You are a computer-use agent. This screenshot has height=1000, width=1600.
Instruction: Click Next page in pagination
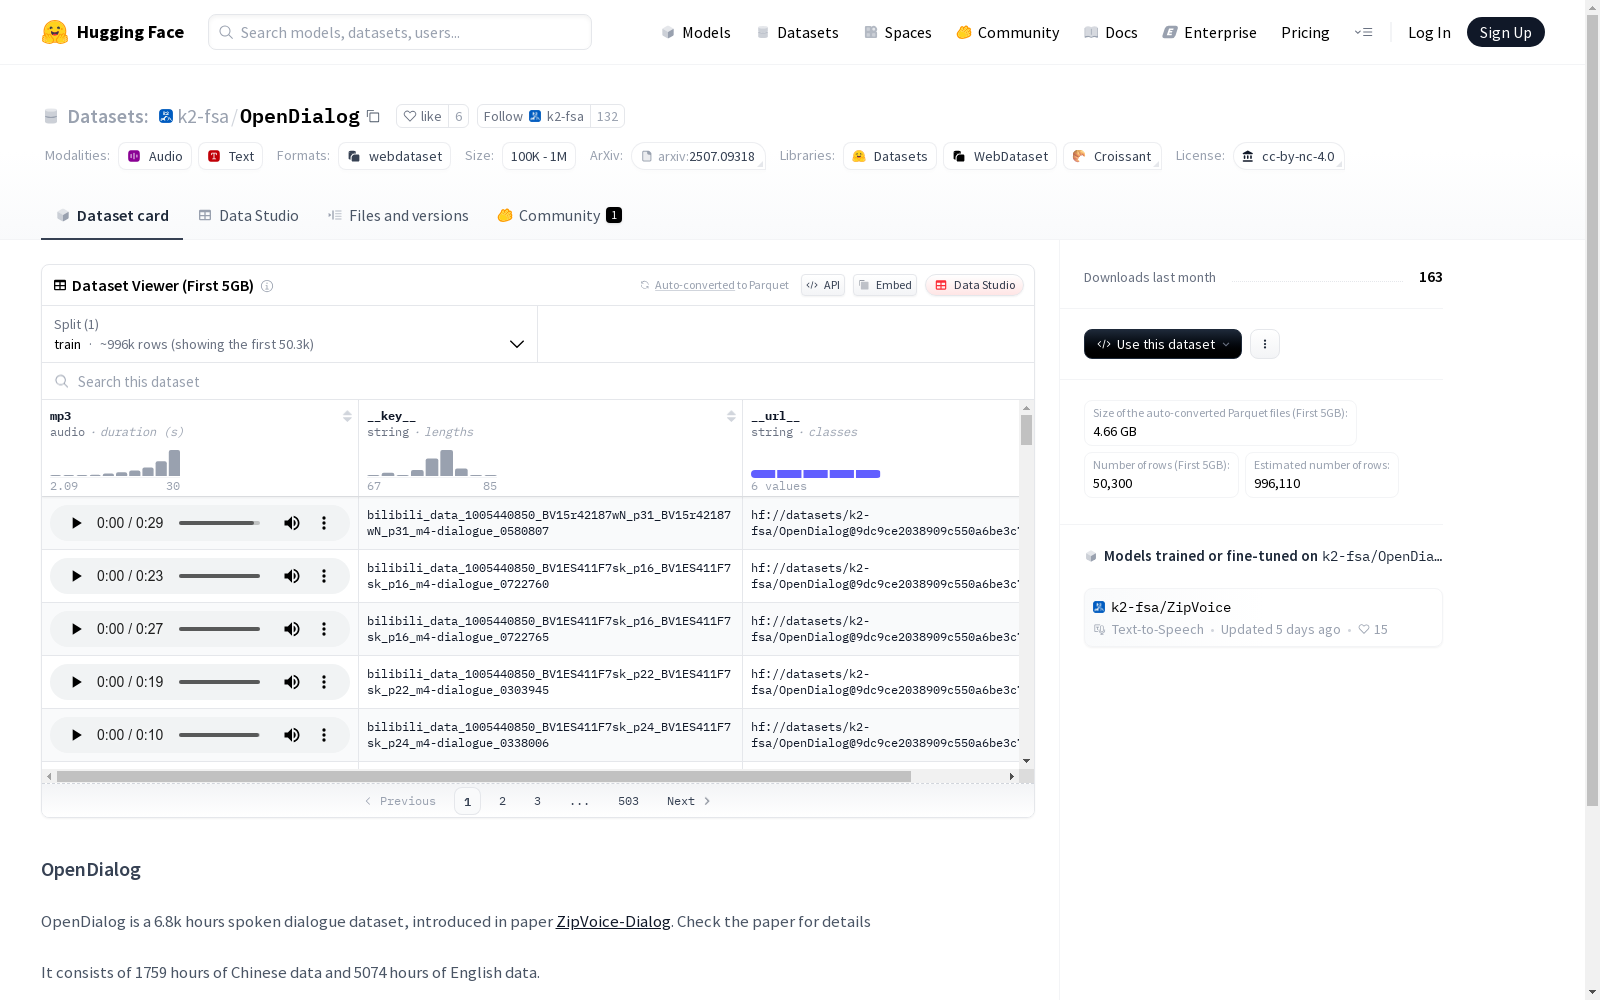point(689,801)
